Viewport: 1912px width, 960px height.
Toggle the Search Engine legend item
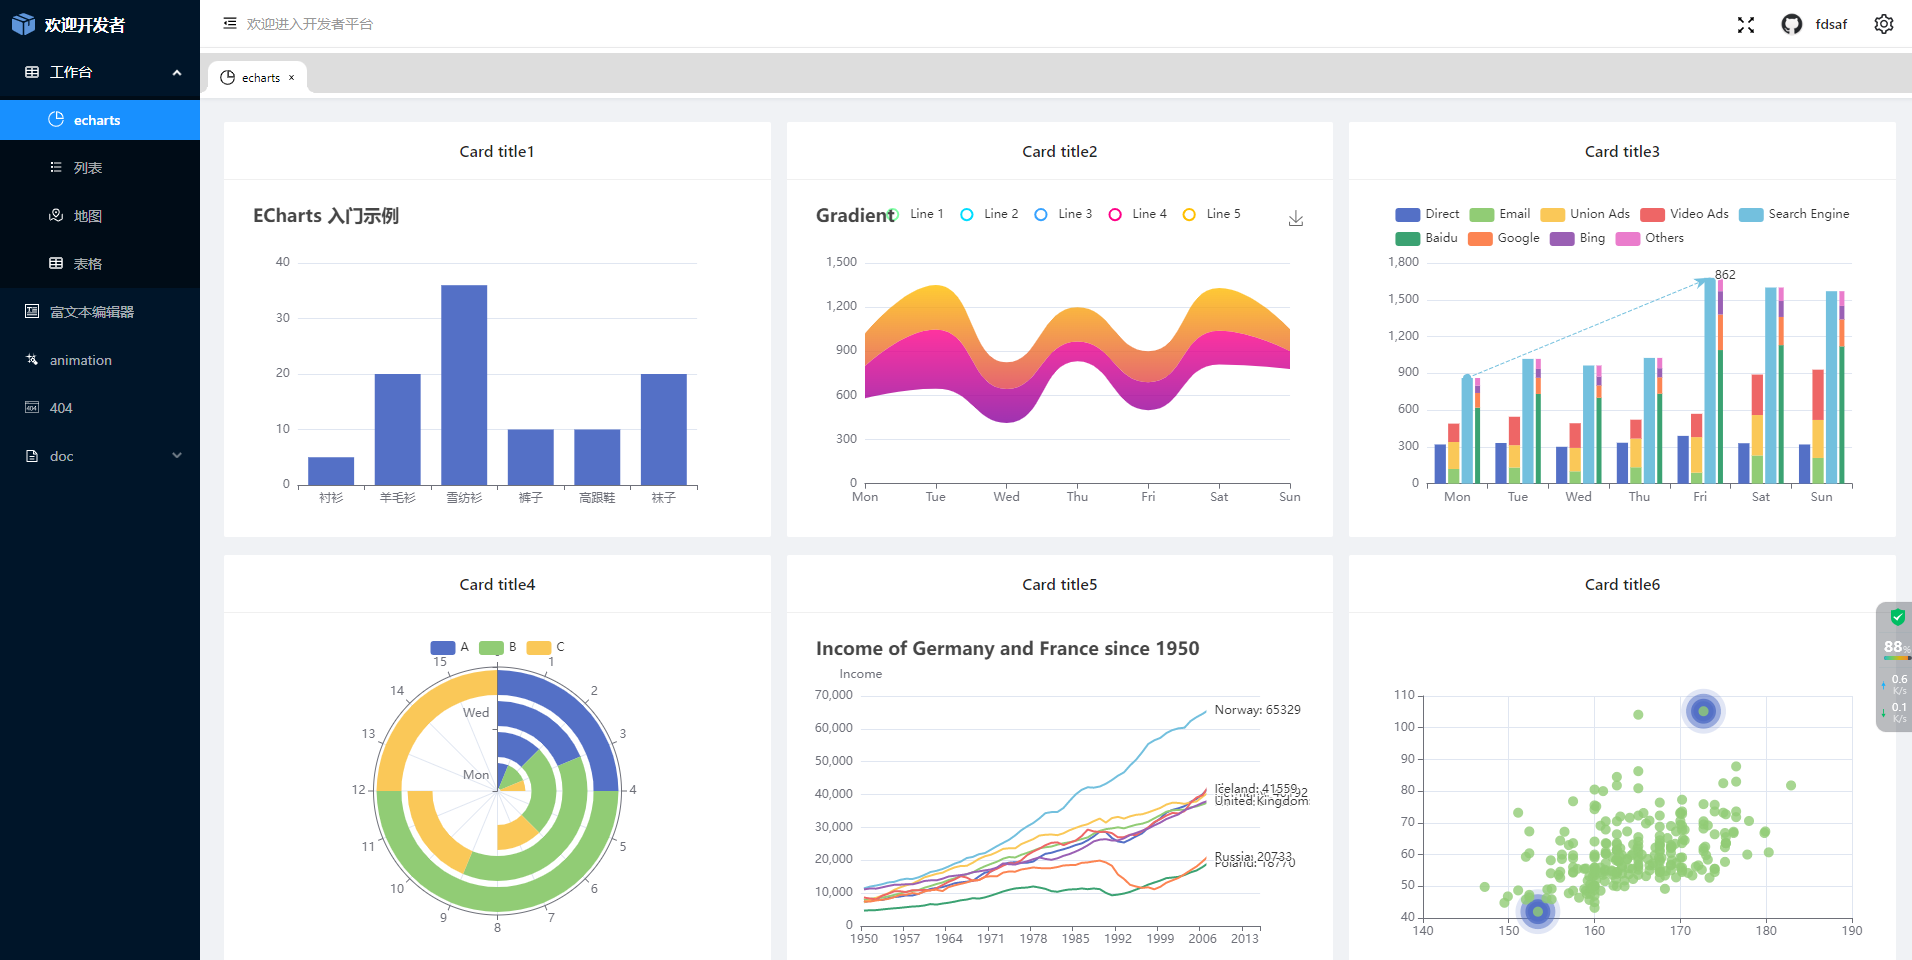click(1794, 214)
